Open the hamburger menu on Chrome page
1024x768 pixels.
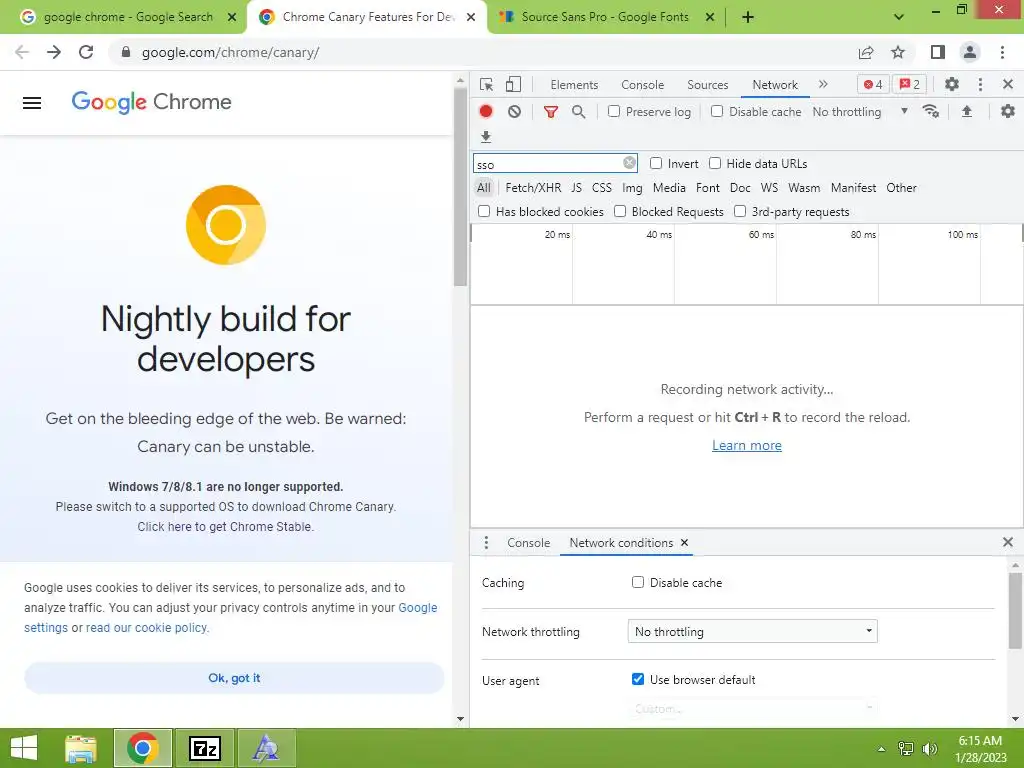point(32,103)
